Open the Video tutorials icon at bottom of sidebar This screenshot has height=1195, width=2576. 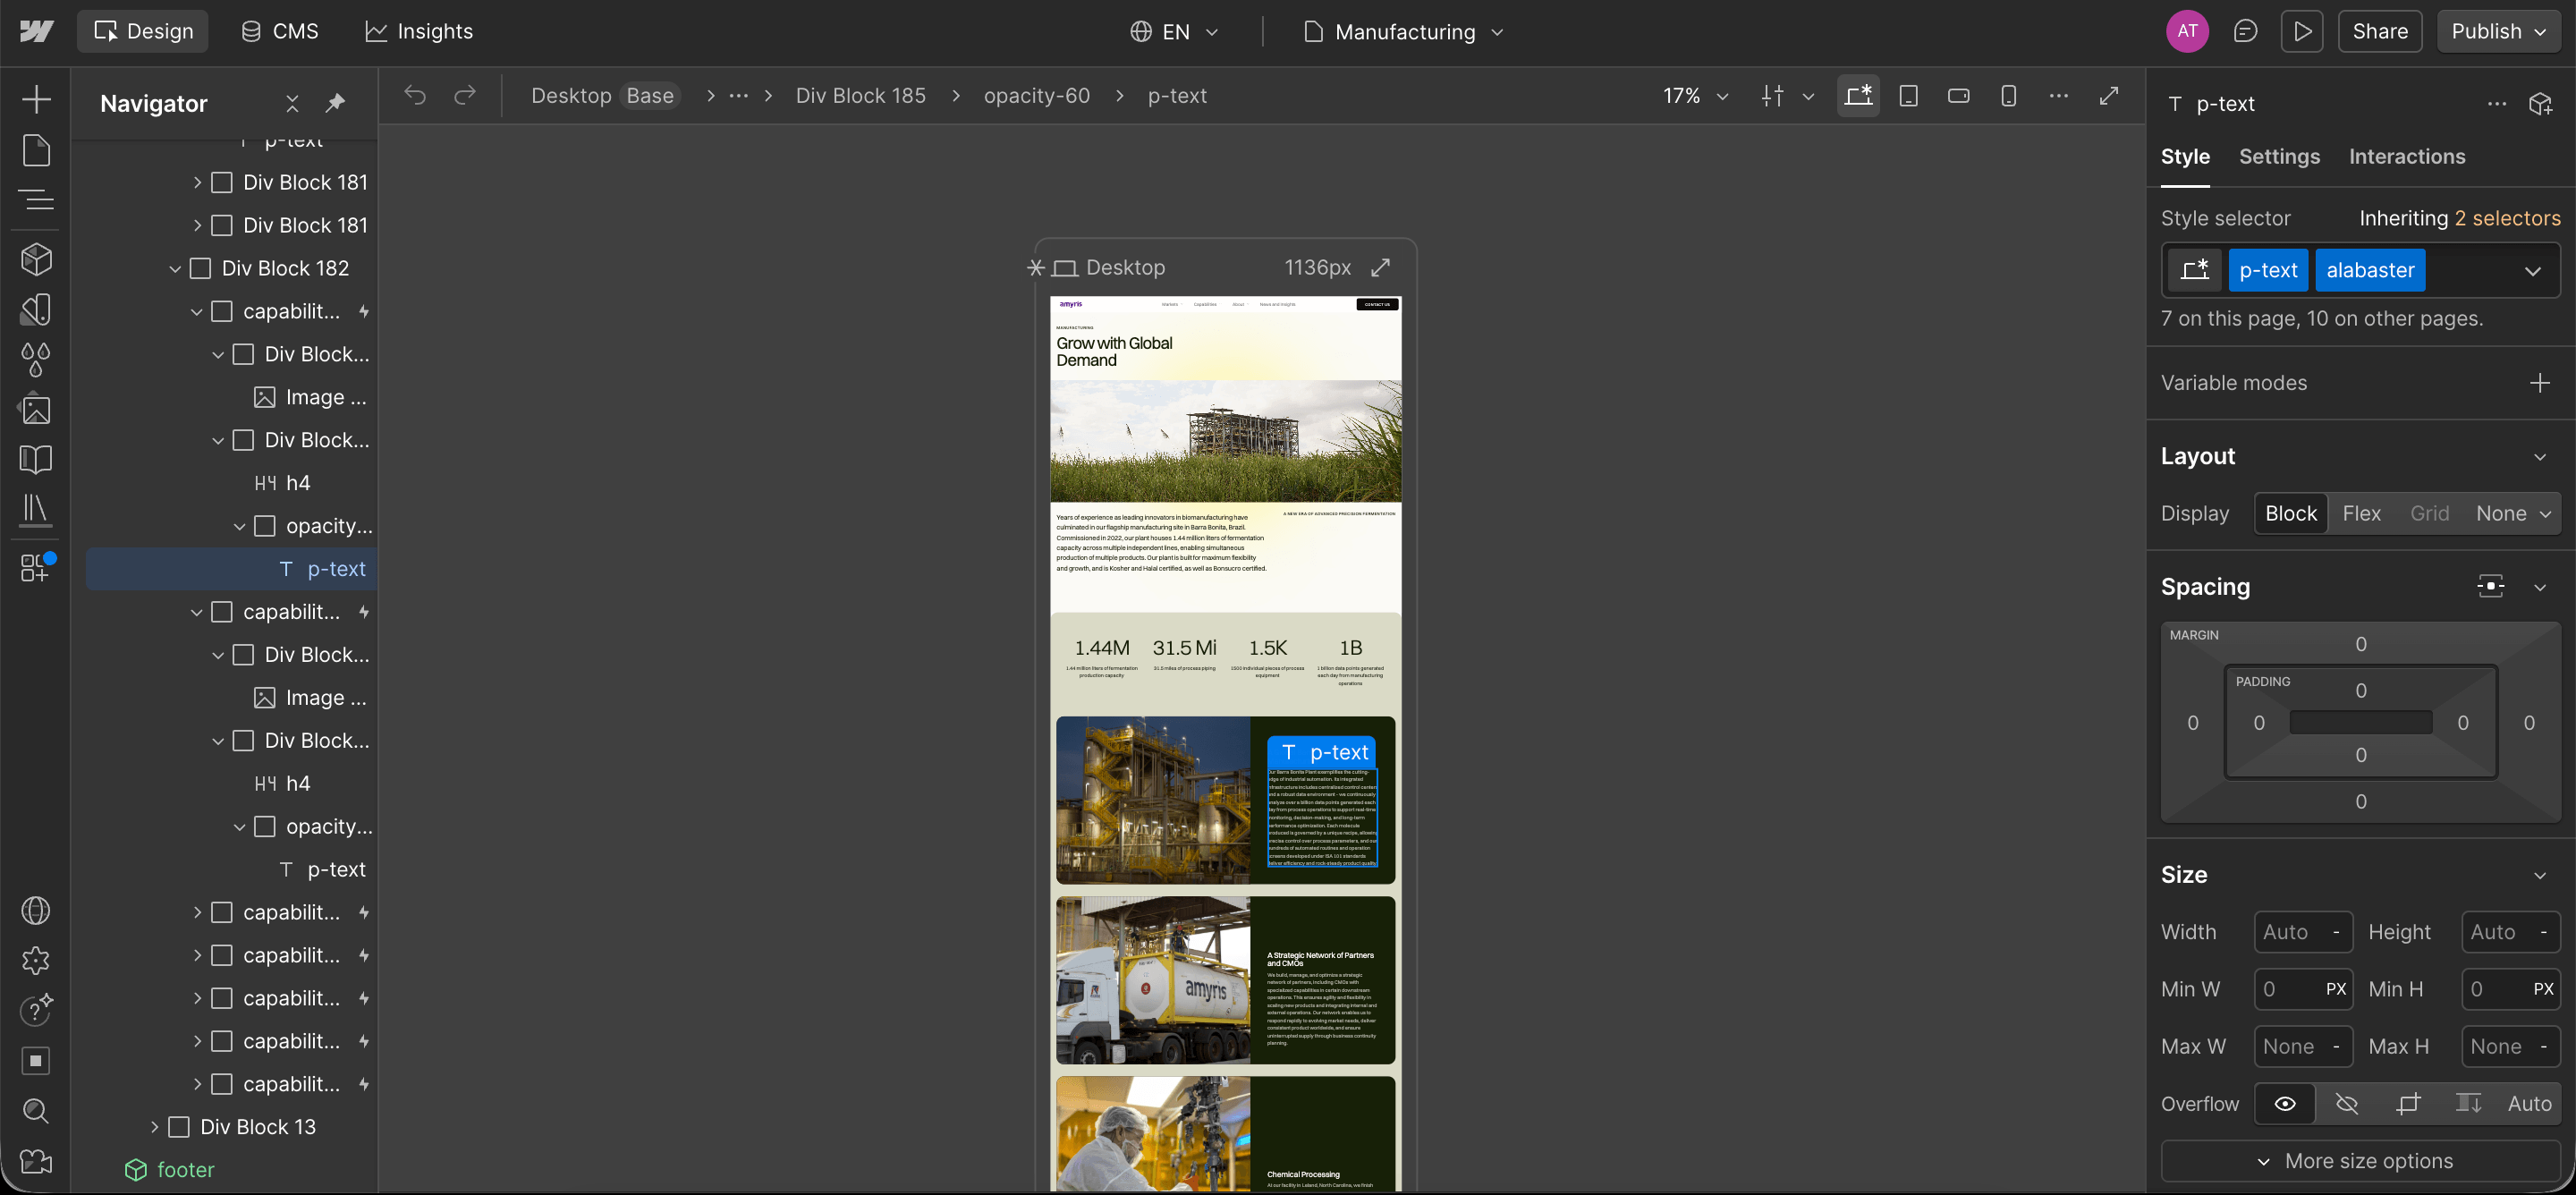36,1161
